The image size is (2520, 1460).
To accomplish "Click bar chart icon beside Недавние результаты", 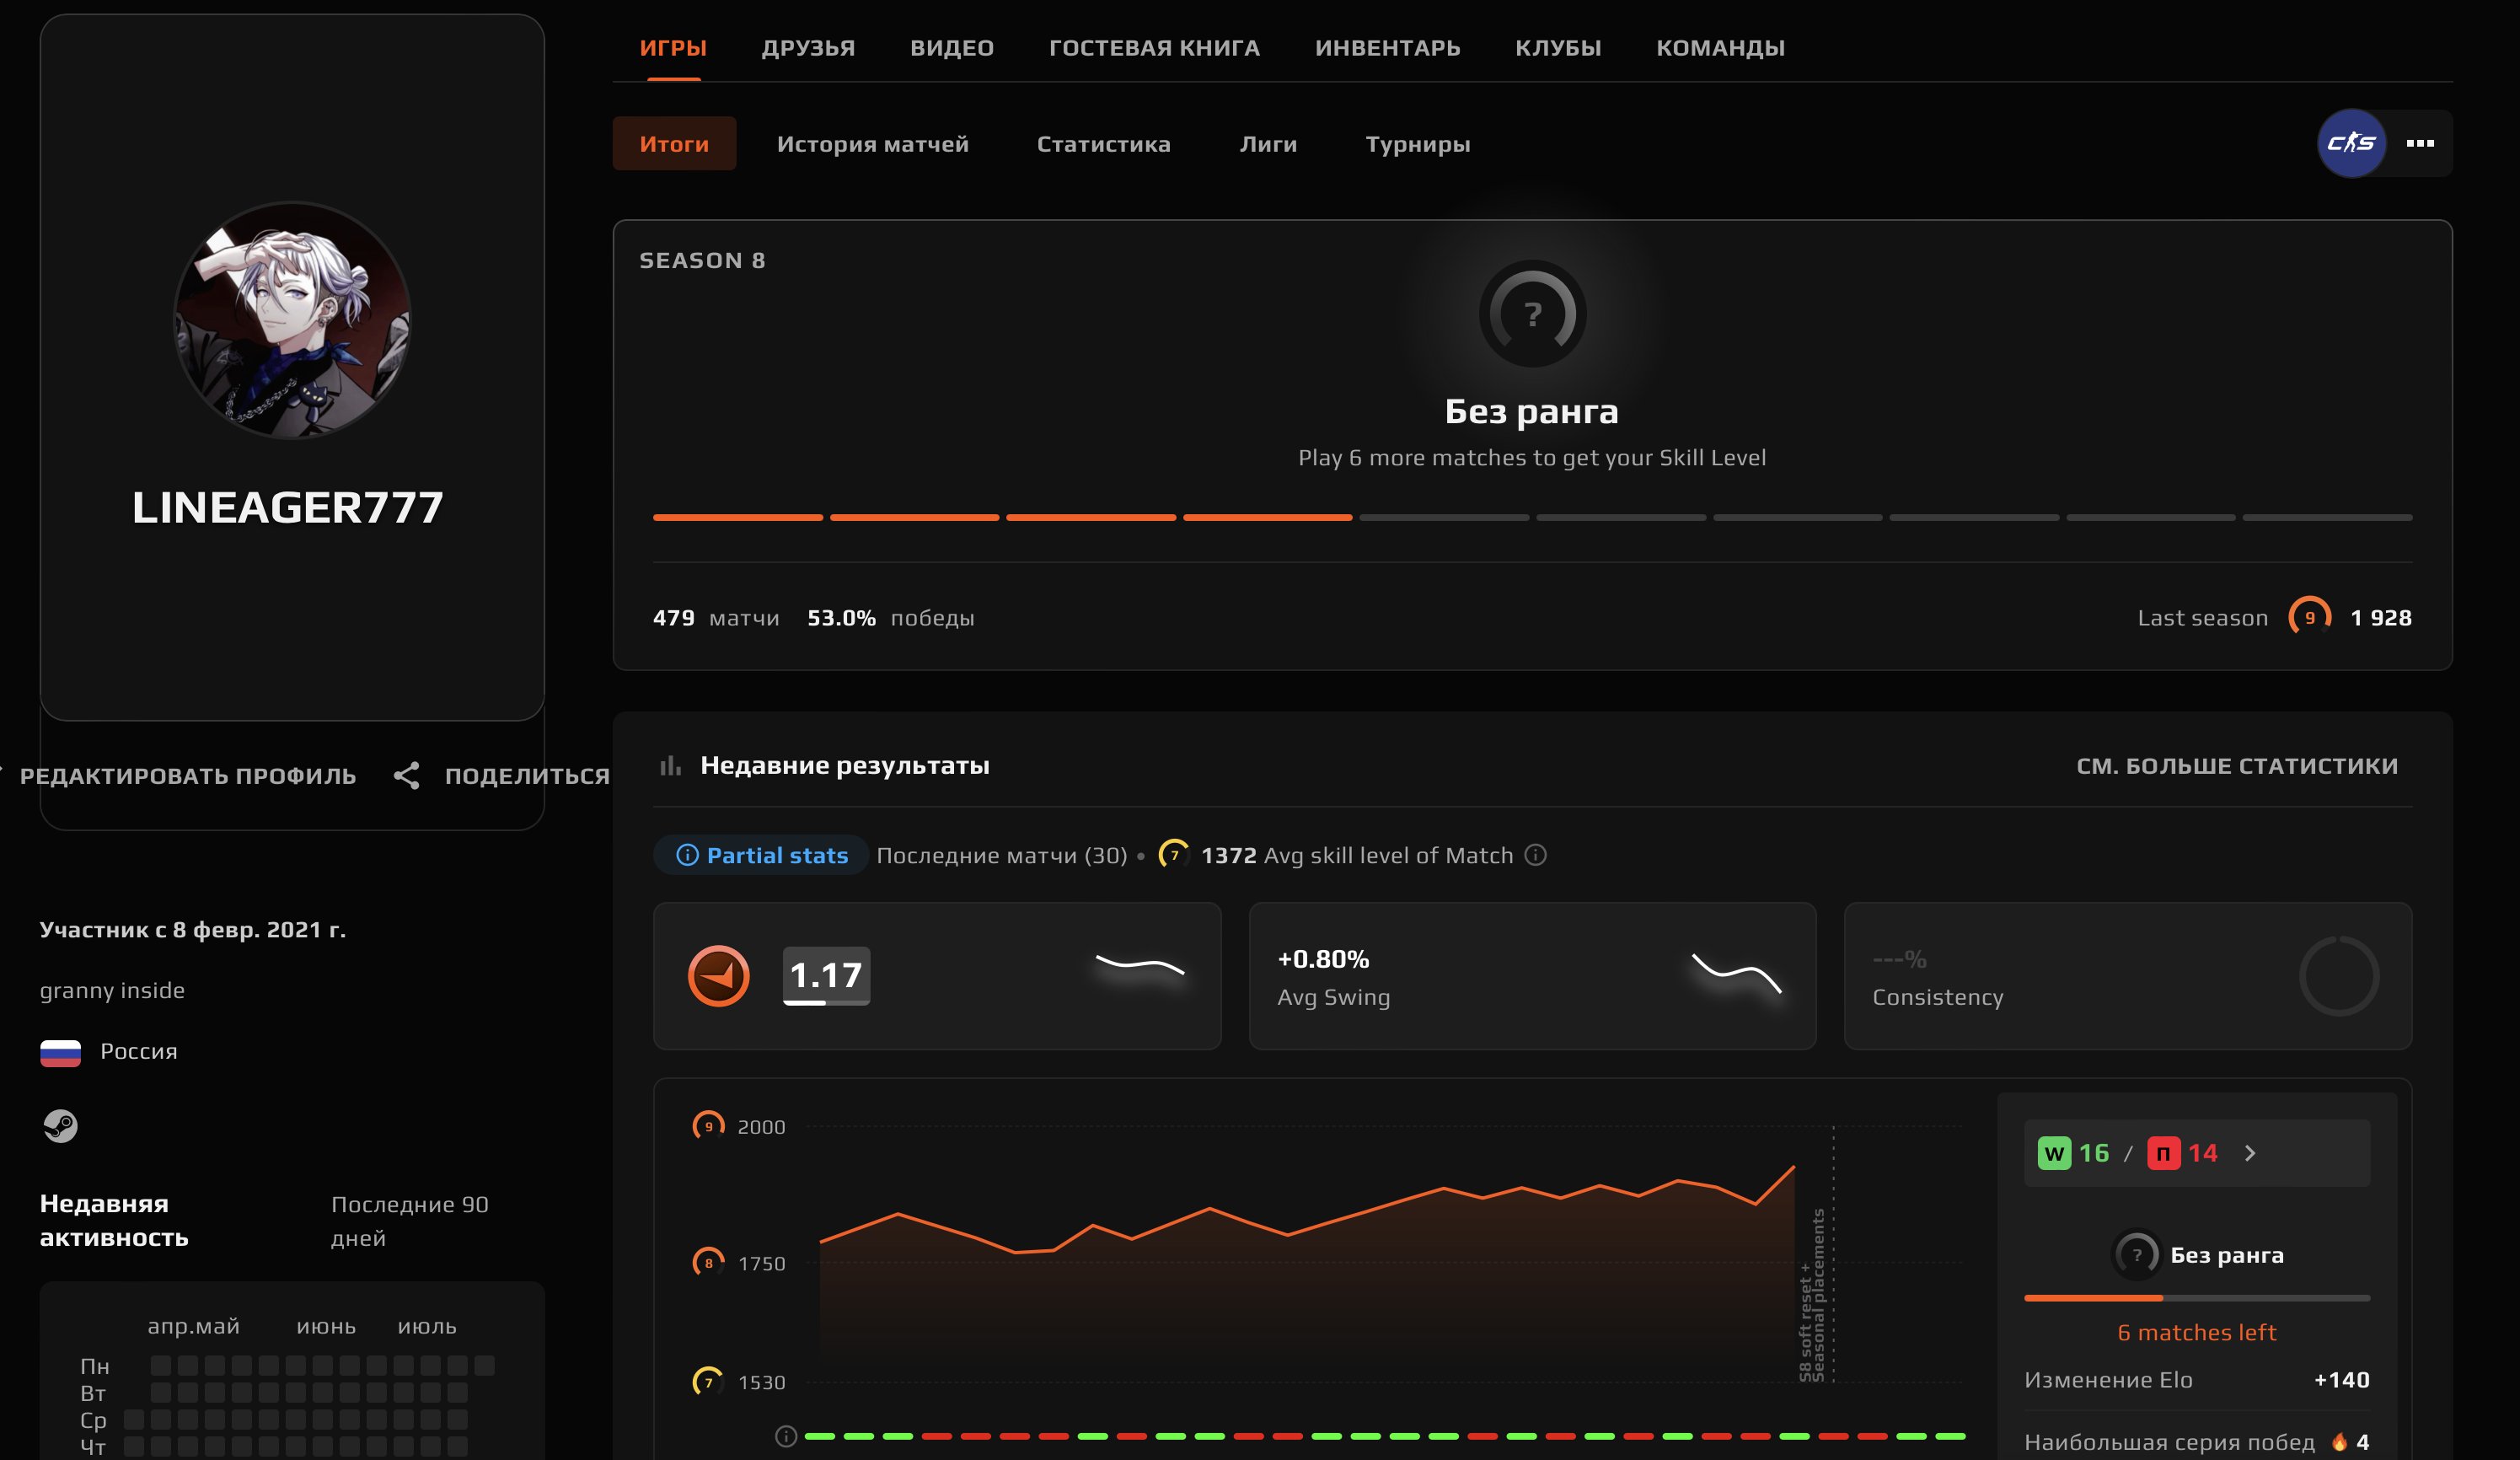I will click(670, 766).
